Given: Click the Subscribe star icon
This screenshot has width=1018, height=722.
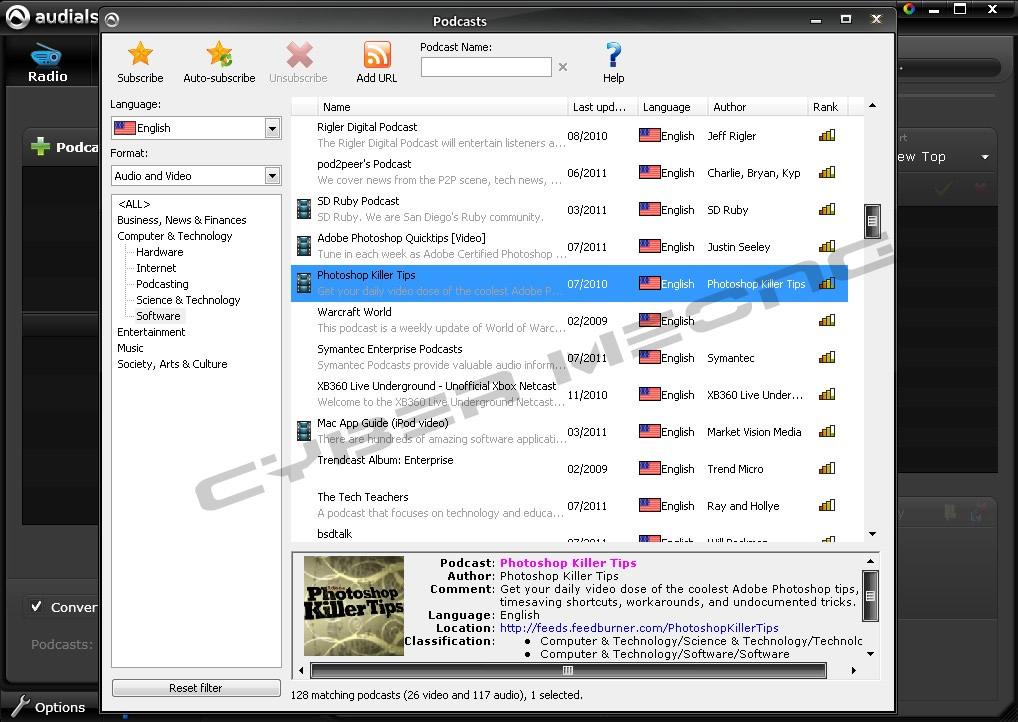Looking at the screenshot, I should 140,54.
